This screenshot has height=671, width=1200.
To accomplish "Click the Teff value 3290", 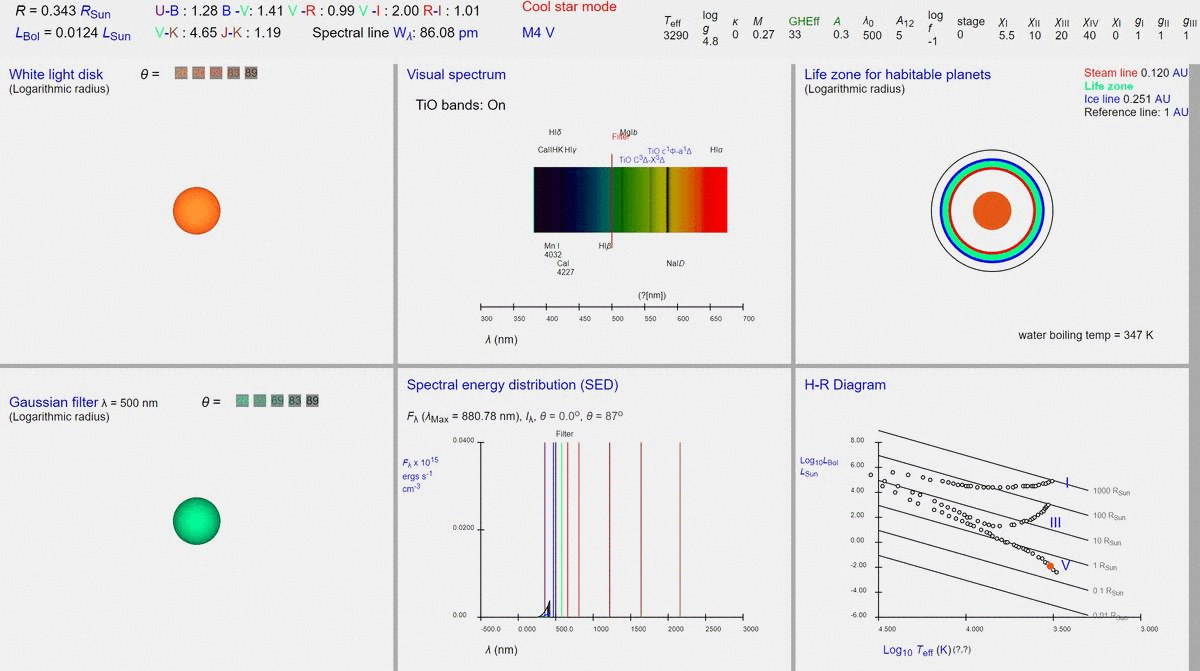I will click(x=676, y=36).
